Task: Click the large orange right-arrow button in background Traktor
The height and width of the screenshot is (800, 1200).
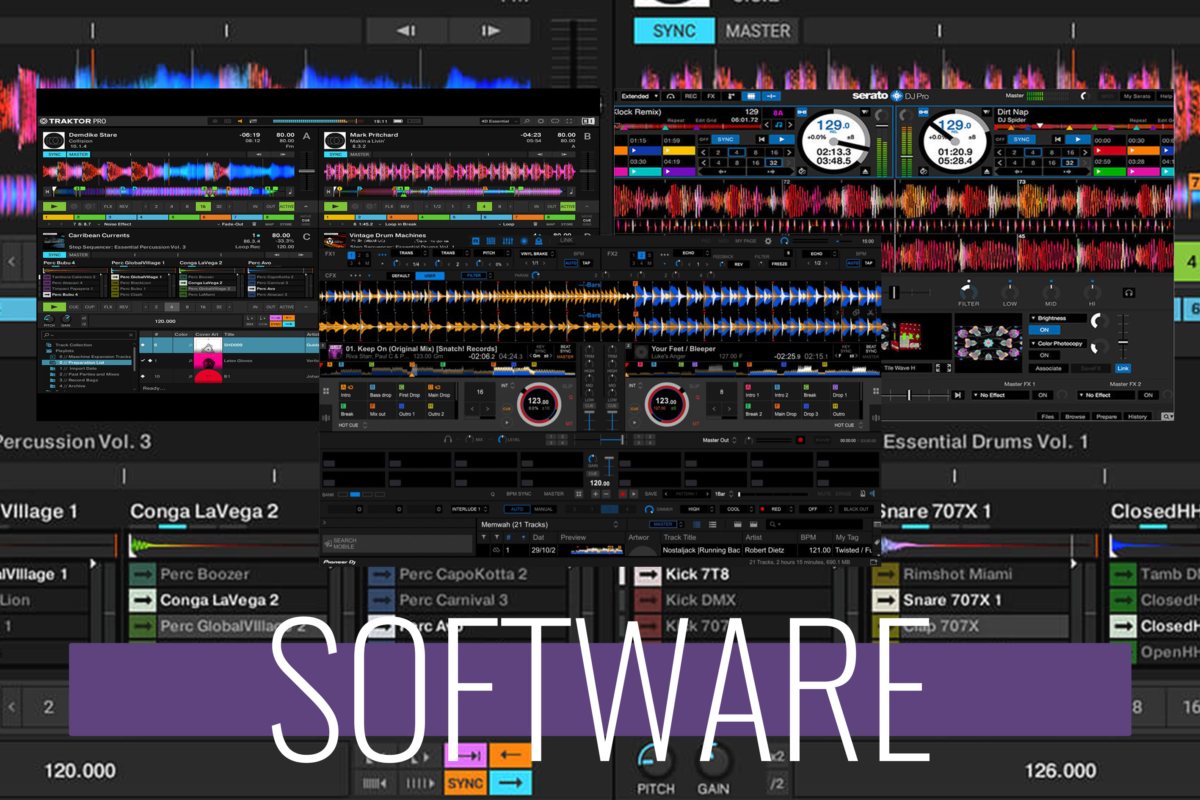Action: [510, 783]
